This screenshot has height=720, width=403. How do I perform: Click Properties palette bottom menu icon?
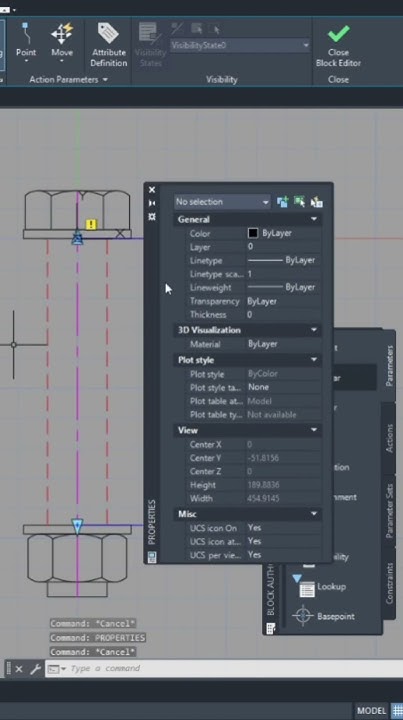point(152,557)
